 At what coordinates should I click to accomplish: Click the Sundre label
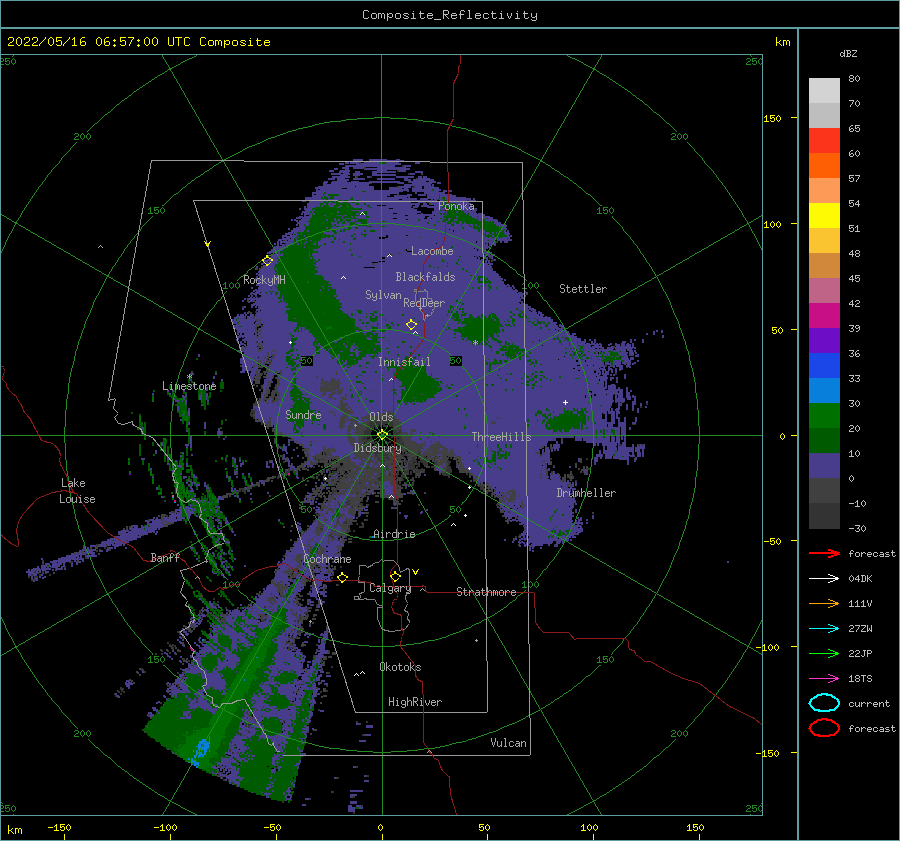pos(303,414)
